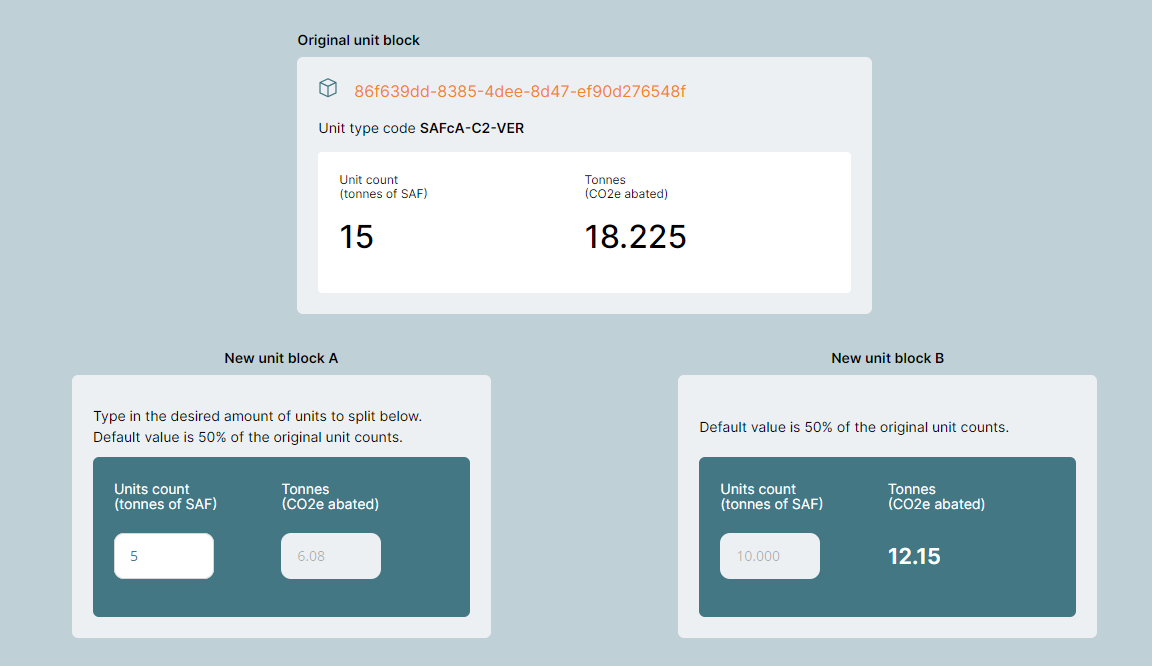The width and height of the screenshot is (1152, 666).
Task: Click the "Tonnes" label in block B
Action: click(x=912, y=489)
